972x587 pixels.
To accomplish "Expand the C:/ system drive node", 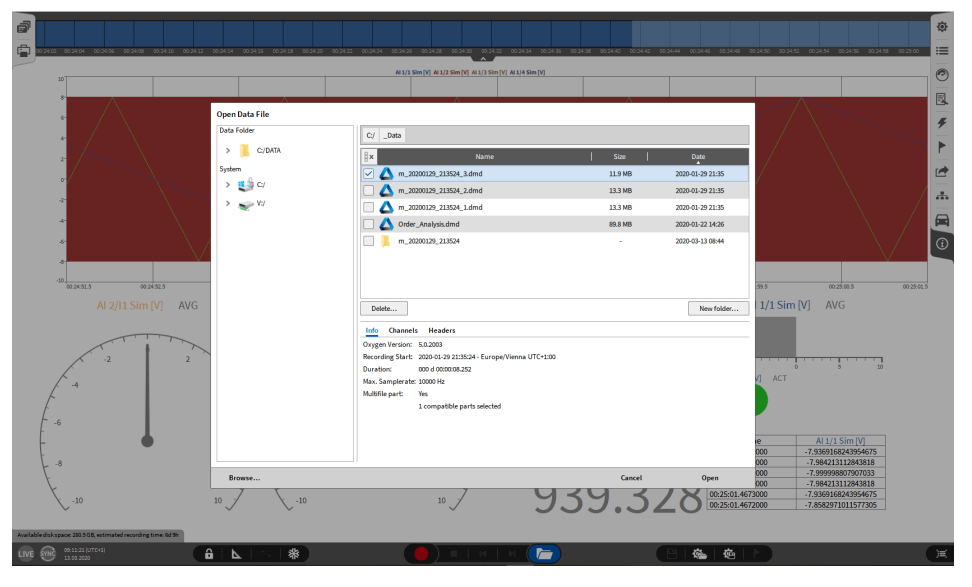I will (x=228, y=185).
